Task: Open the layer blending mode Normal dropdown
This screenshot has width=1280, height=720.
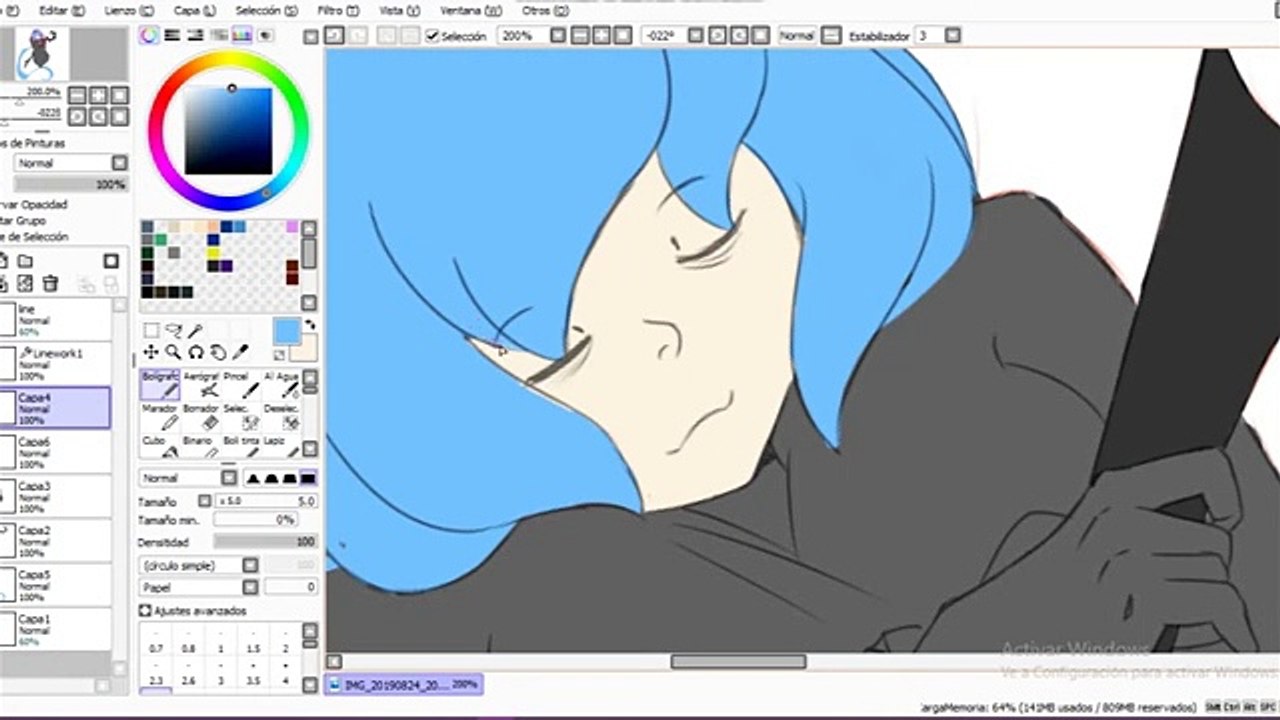Action: (x=71, y=163)
